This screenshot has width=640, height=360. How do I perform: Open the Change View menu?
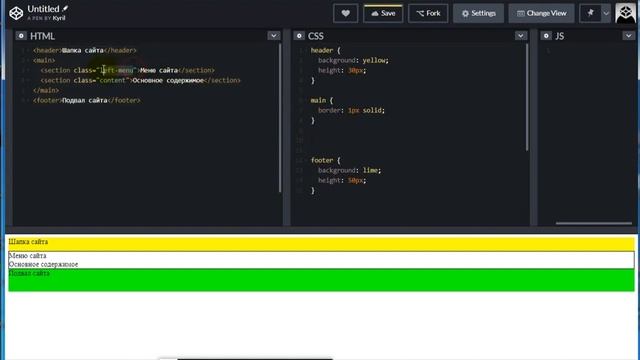(541, 13)
